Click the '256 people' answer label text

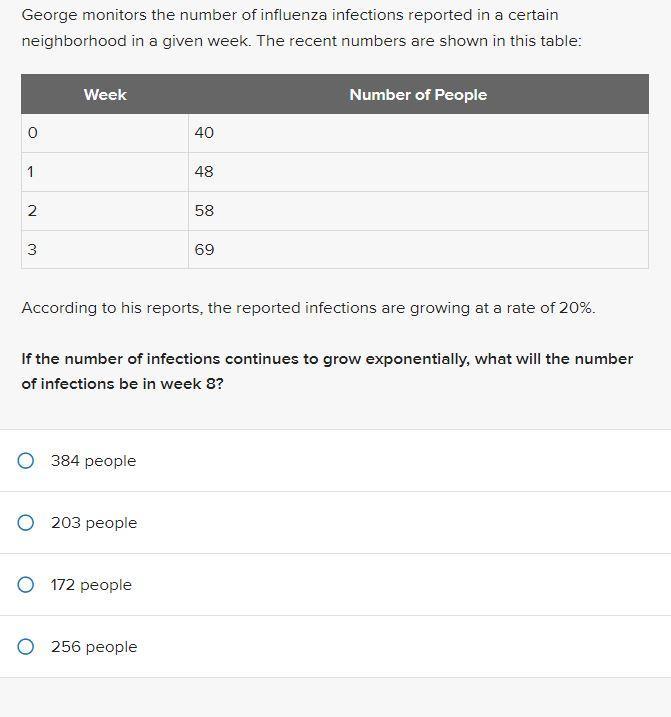94,647
